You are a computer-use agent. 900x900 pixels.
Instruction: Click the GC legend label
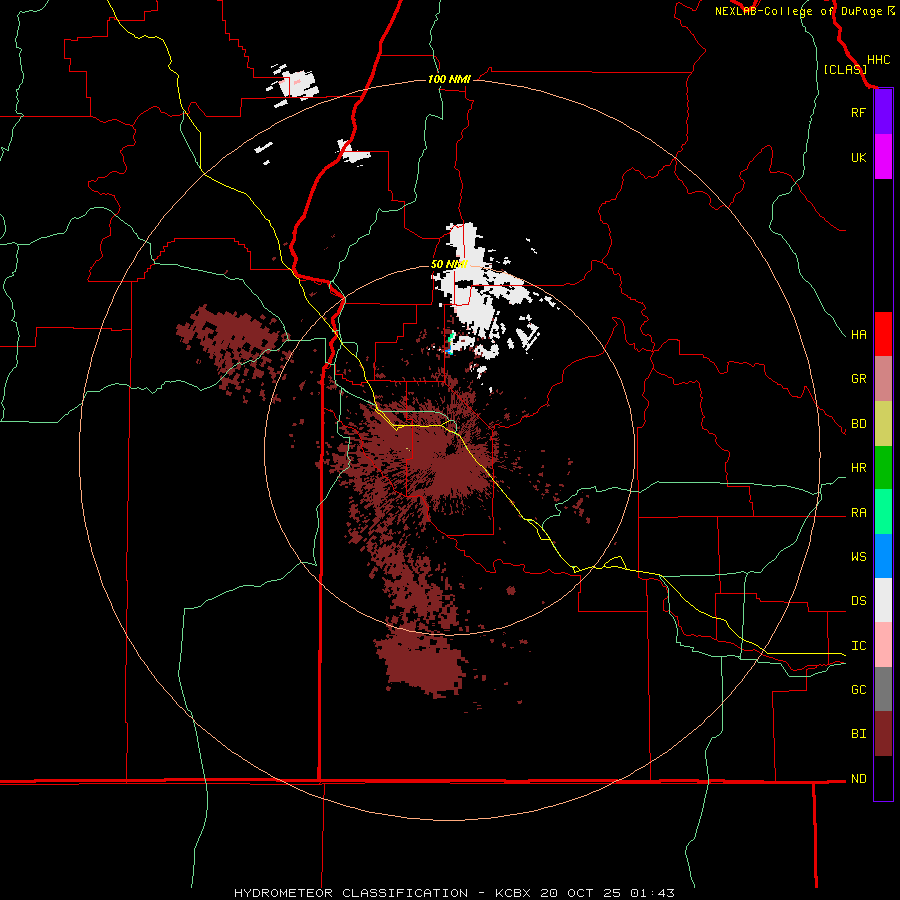tap(858, 690)
